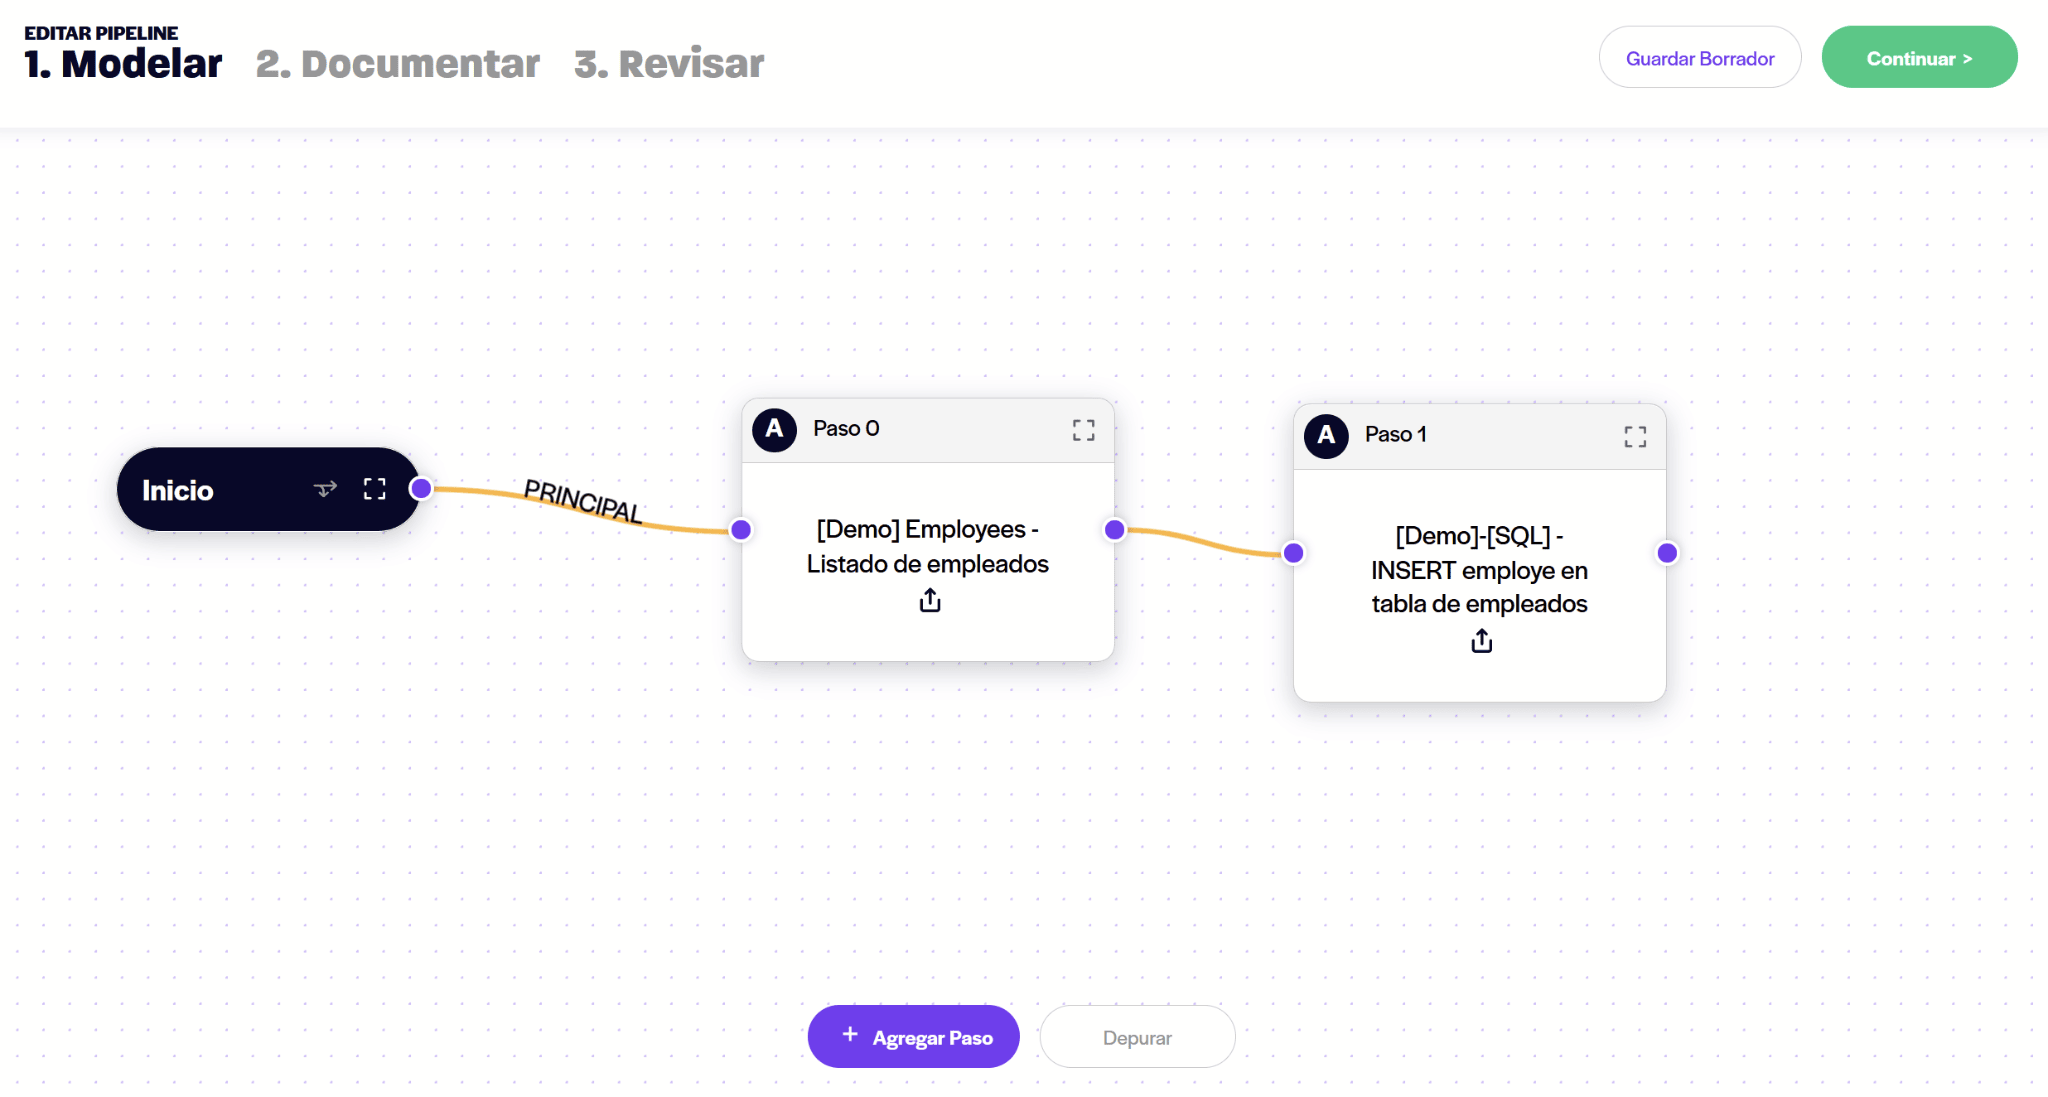The width and height of the screenshot is (2048, 1097).
Task: Click Paso 0 input connector dot
Action: (741, 529)
